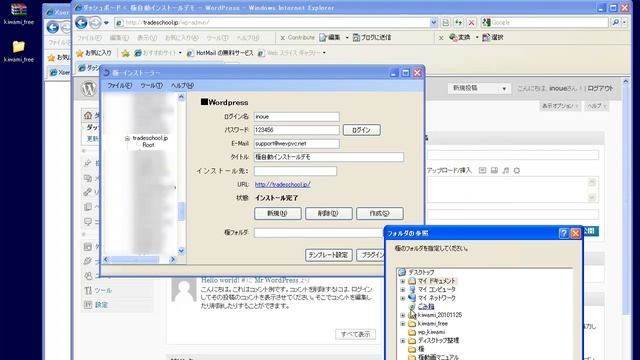
Task: Expand the マイ ネットワーク tree node
Action: point(403,298)
